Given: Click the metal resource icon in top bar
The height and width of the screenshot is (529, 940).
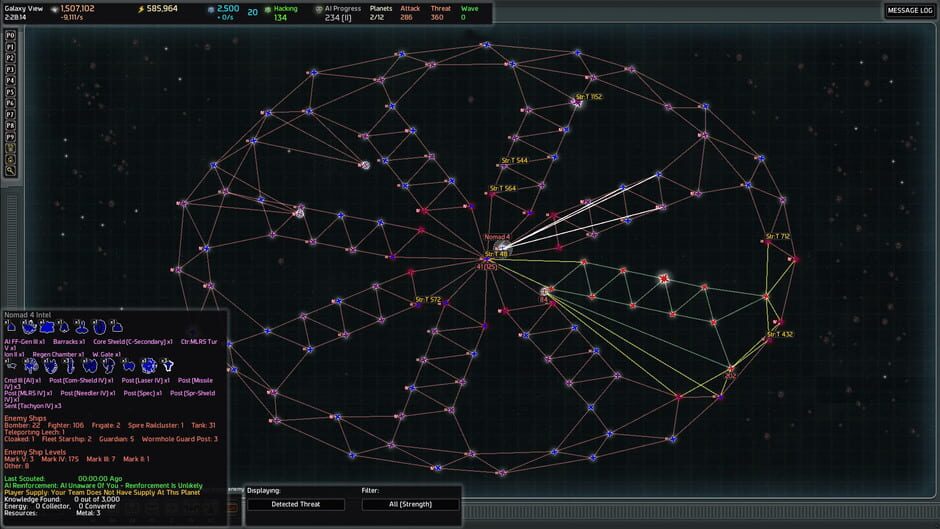Looking at the screenshot, I should click(x=55, y=9).
